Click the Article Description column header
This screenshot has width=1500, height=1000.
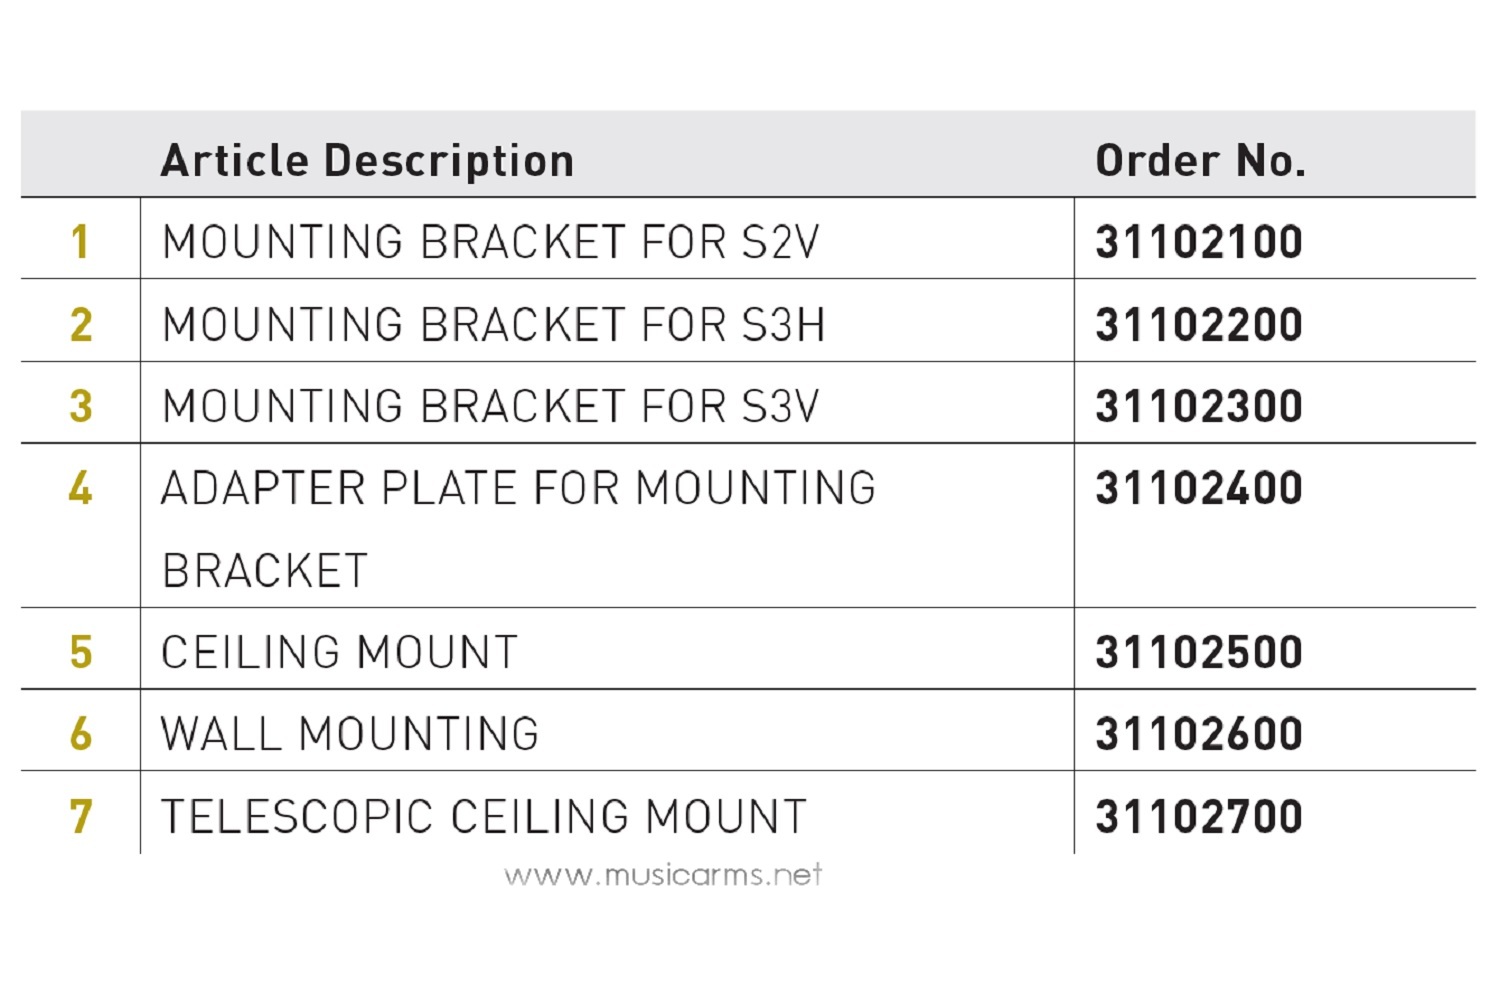(367, 160)
